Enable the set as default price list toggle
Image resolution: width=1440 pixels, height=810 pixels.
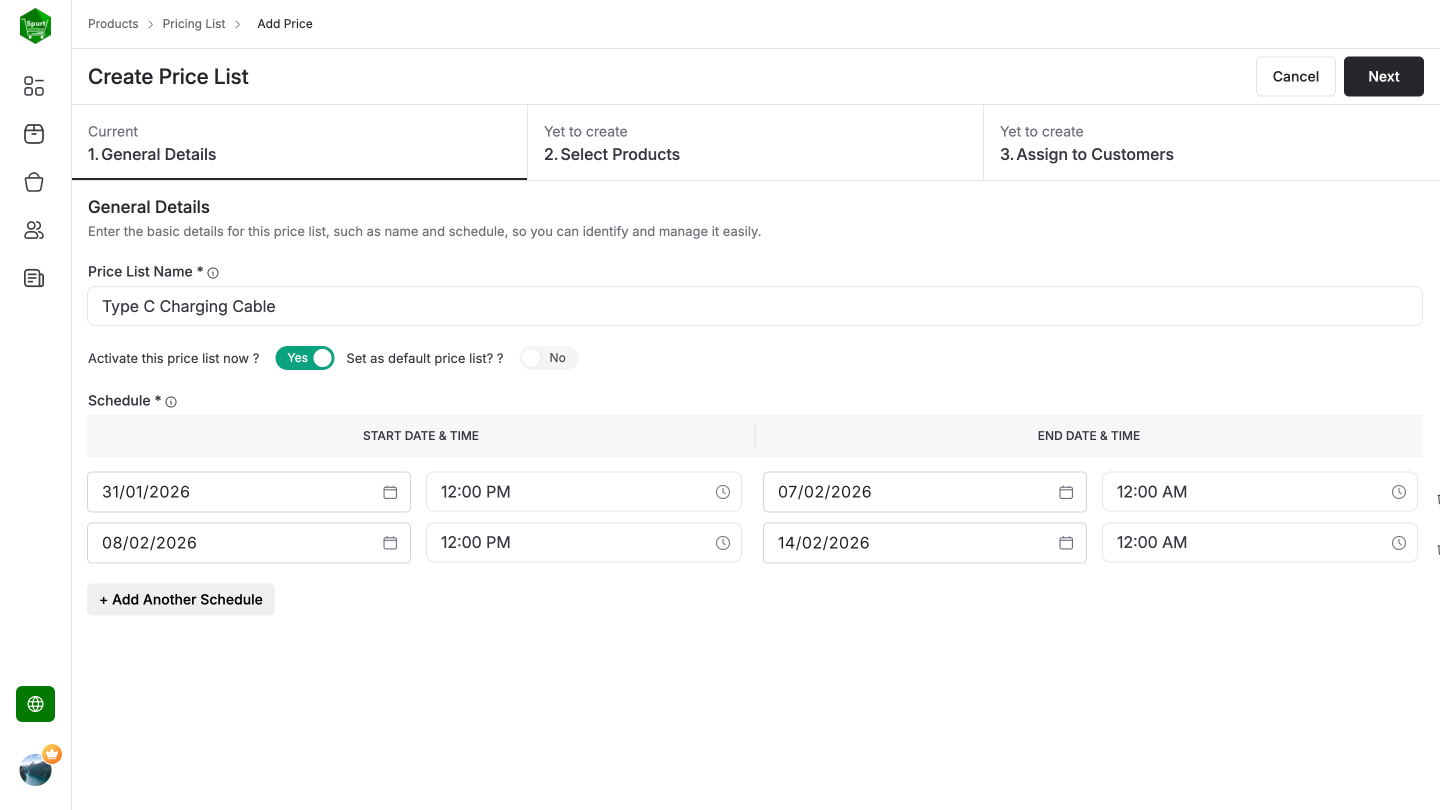(x=548, y=357)
